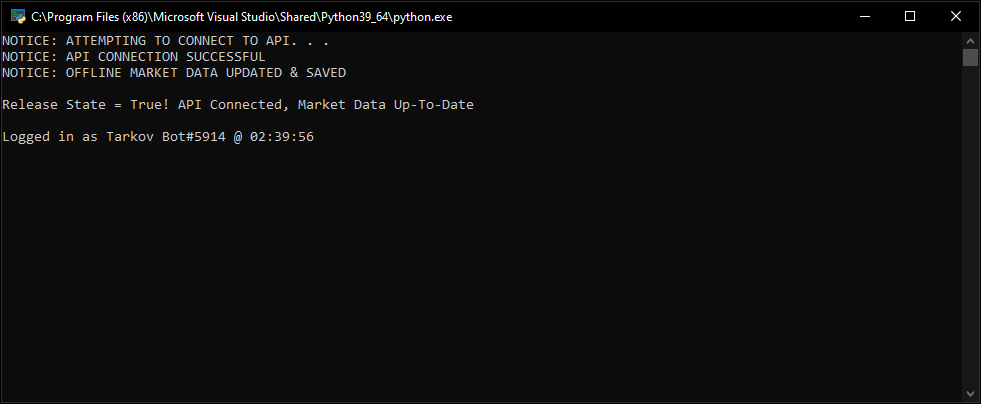
Task: Close the python.exe console window
Action: pos(956,16)
